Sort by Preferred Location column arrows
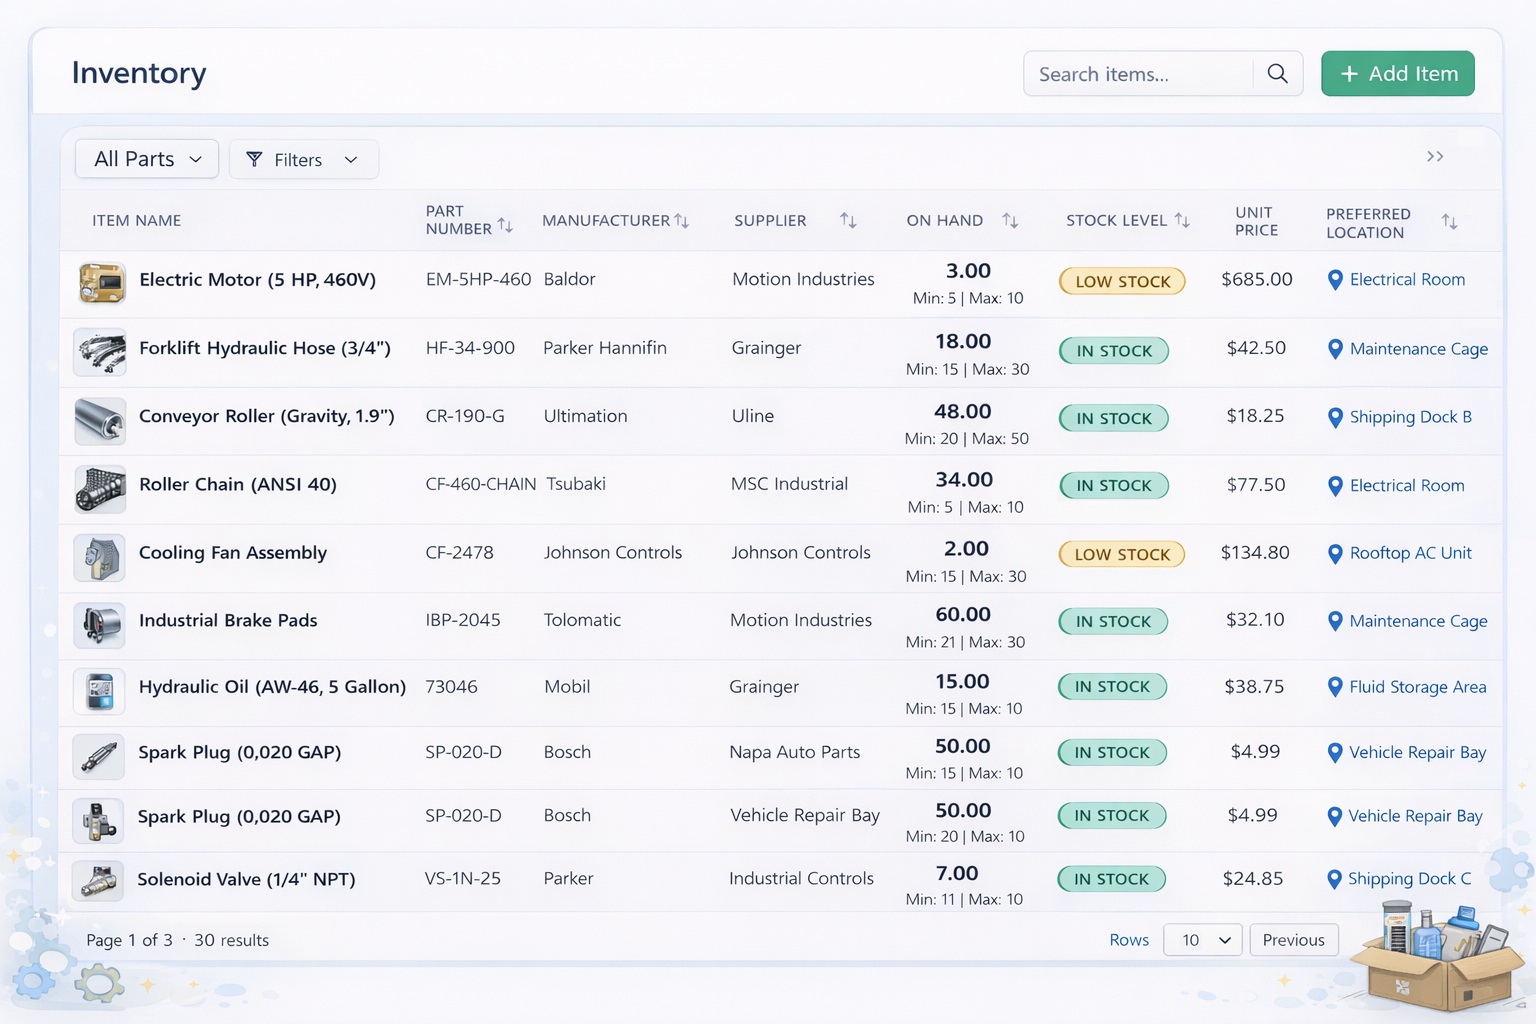 tap(1449, 222)
